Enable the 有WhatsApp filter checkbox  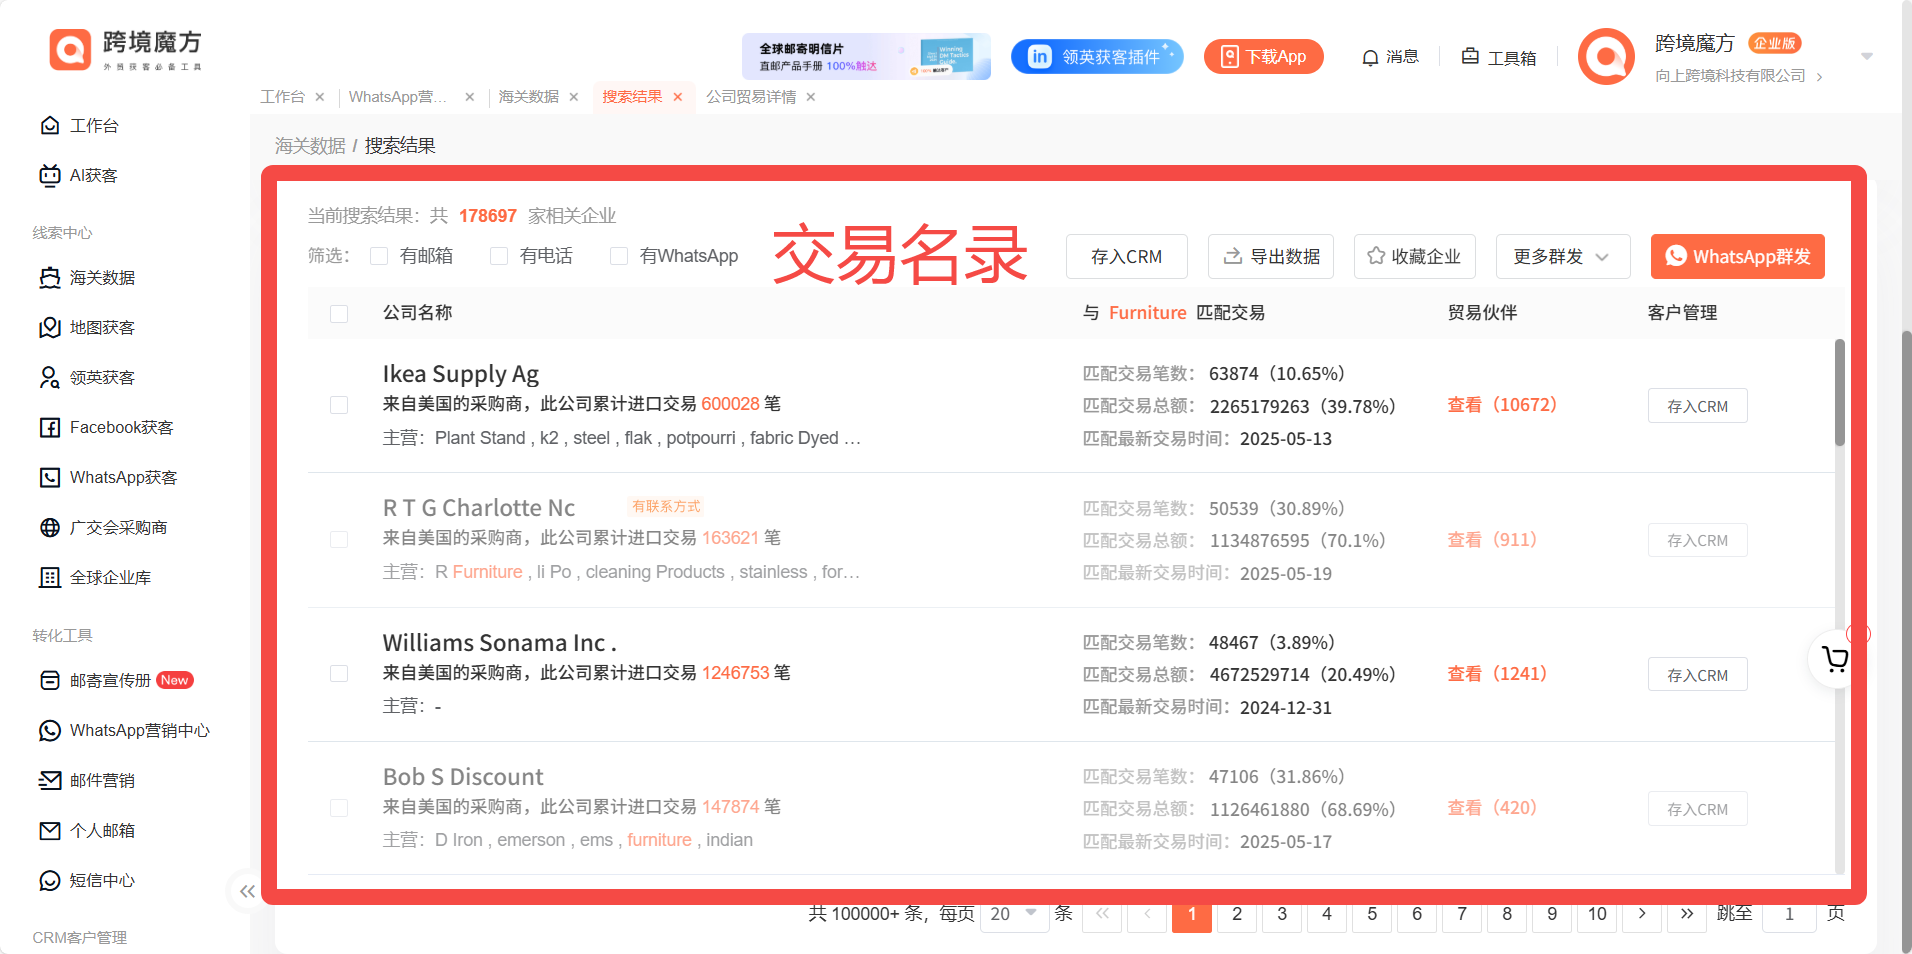click(619, 256)
